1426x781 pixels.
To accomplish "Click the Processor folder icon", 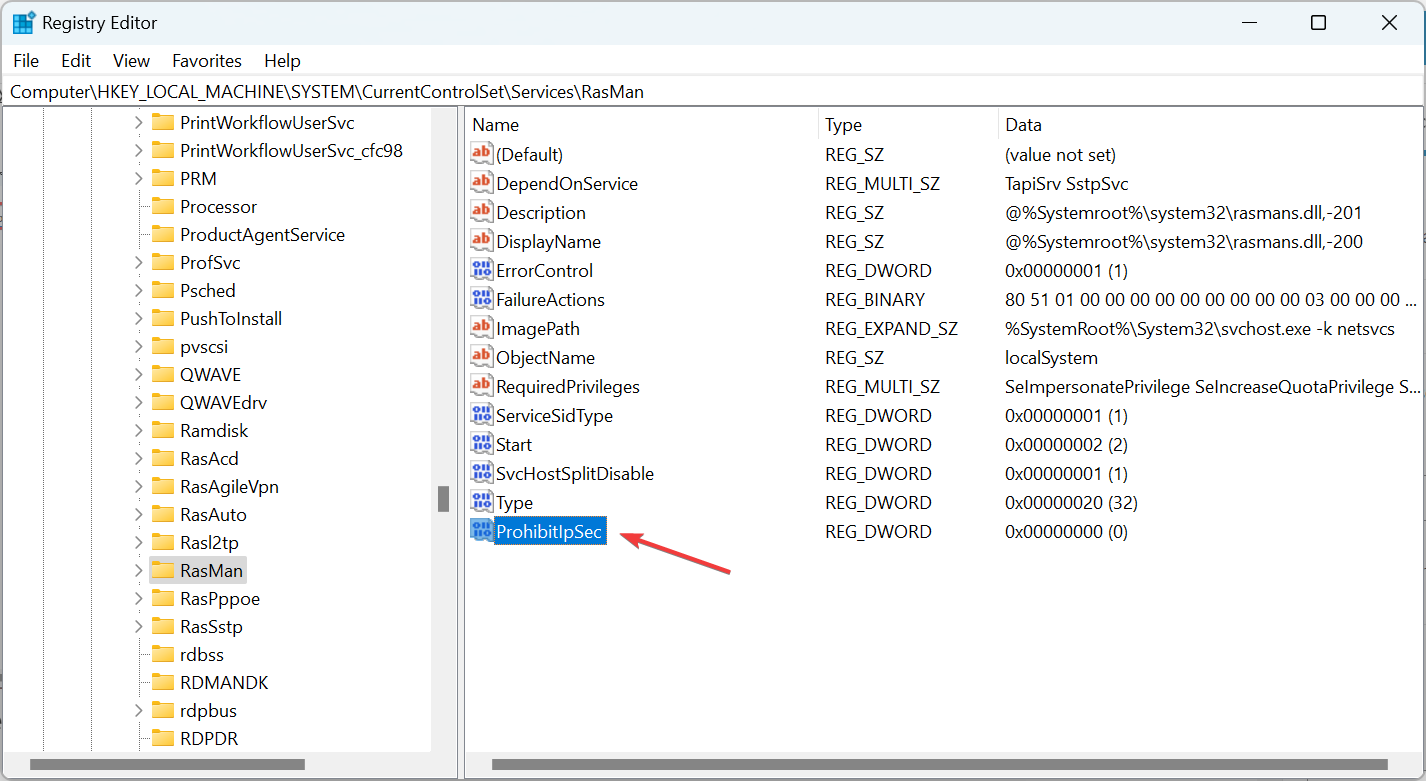I will [x=163, y=206].
